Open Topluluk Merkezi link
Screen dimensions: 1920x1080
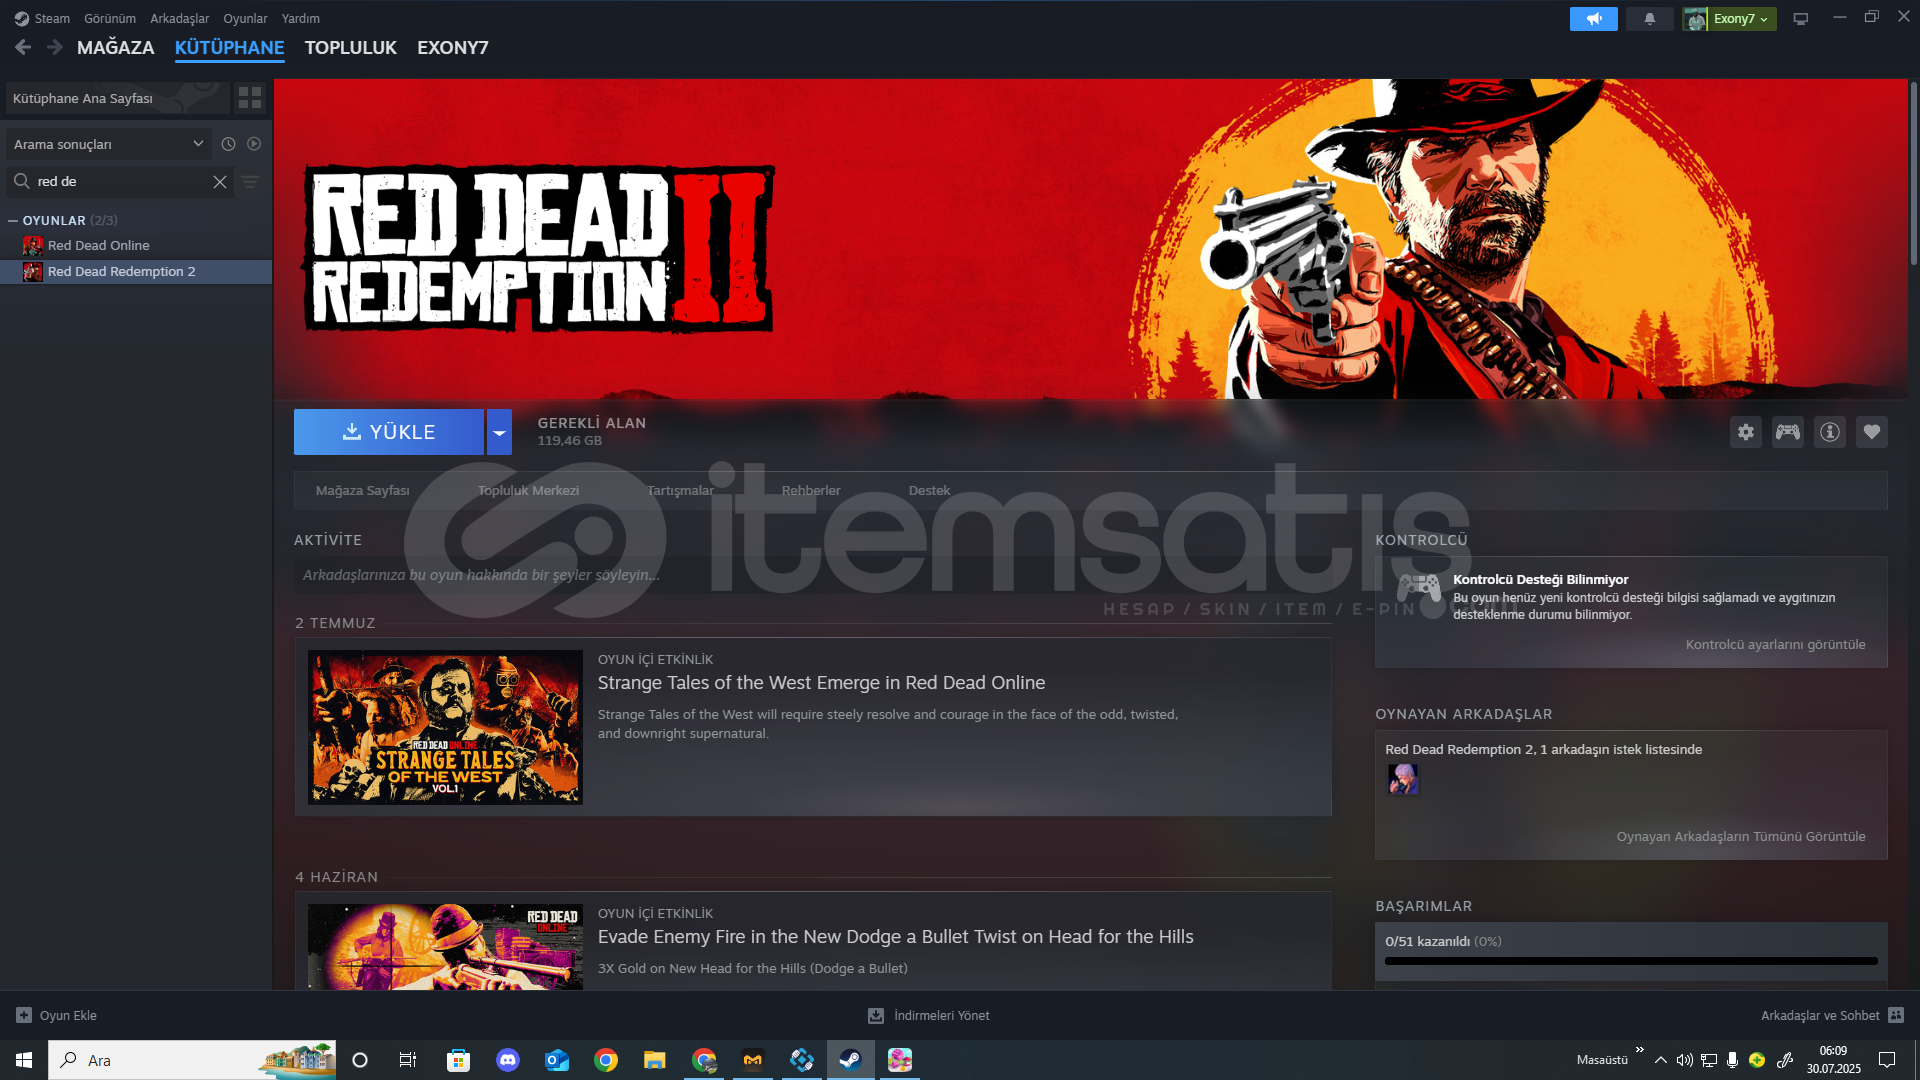click(x=528, y=491)
